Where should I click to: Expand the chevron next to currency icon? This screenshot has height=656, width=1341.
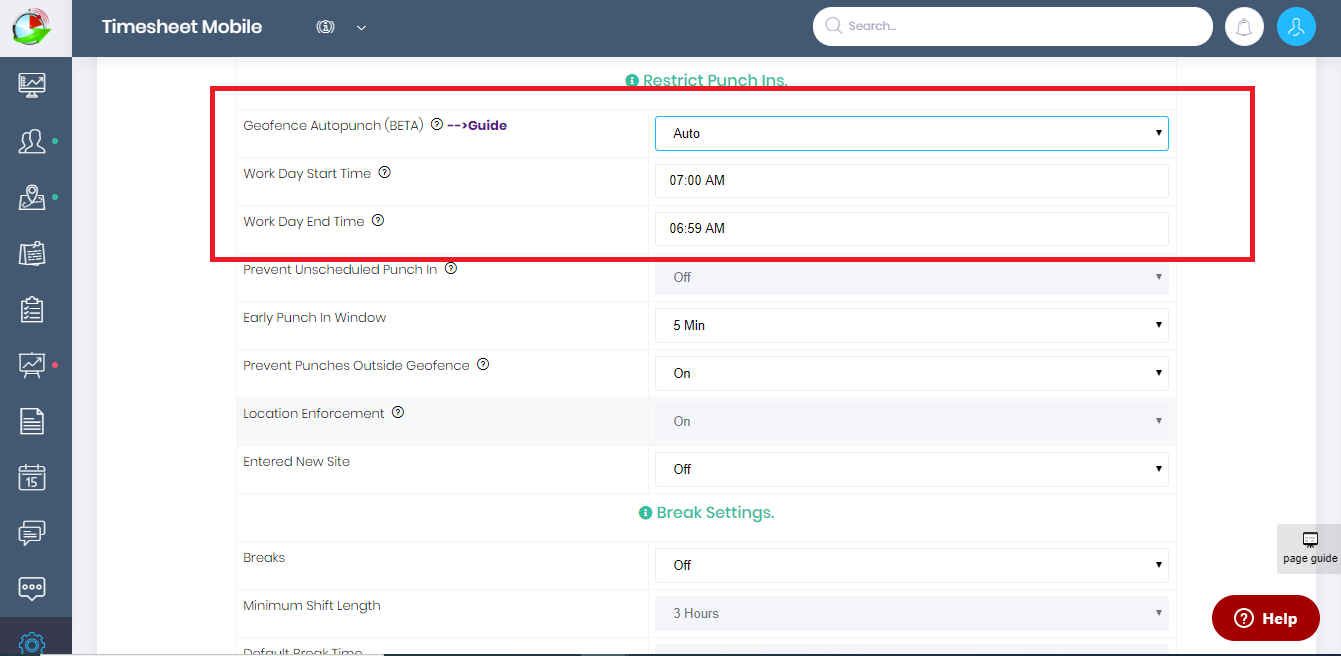click(361, 28)
